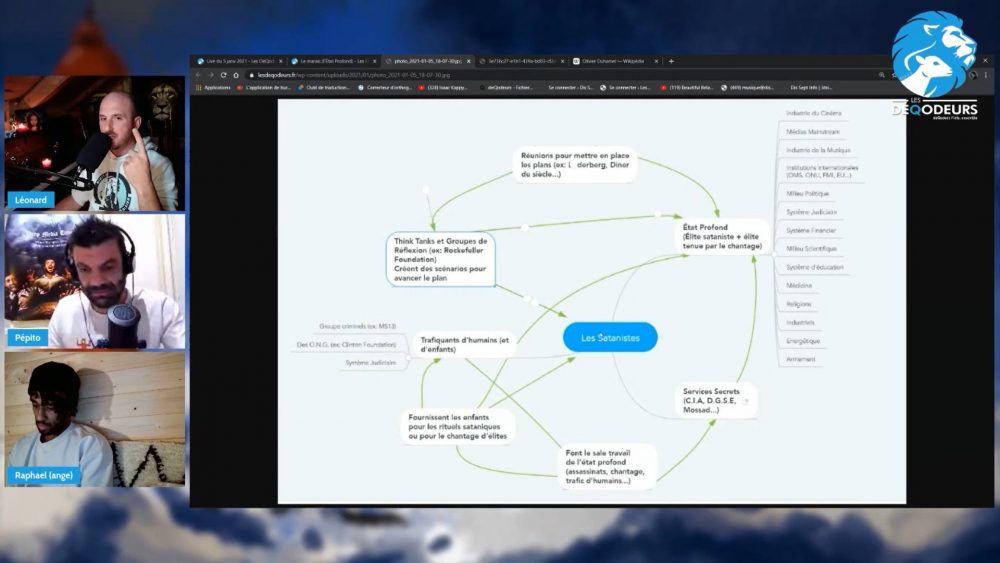The height and width of the screenshot is (563, 1000).
Task: View site info via the padlock icon
Action: (x=252, y=75)
